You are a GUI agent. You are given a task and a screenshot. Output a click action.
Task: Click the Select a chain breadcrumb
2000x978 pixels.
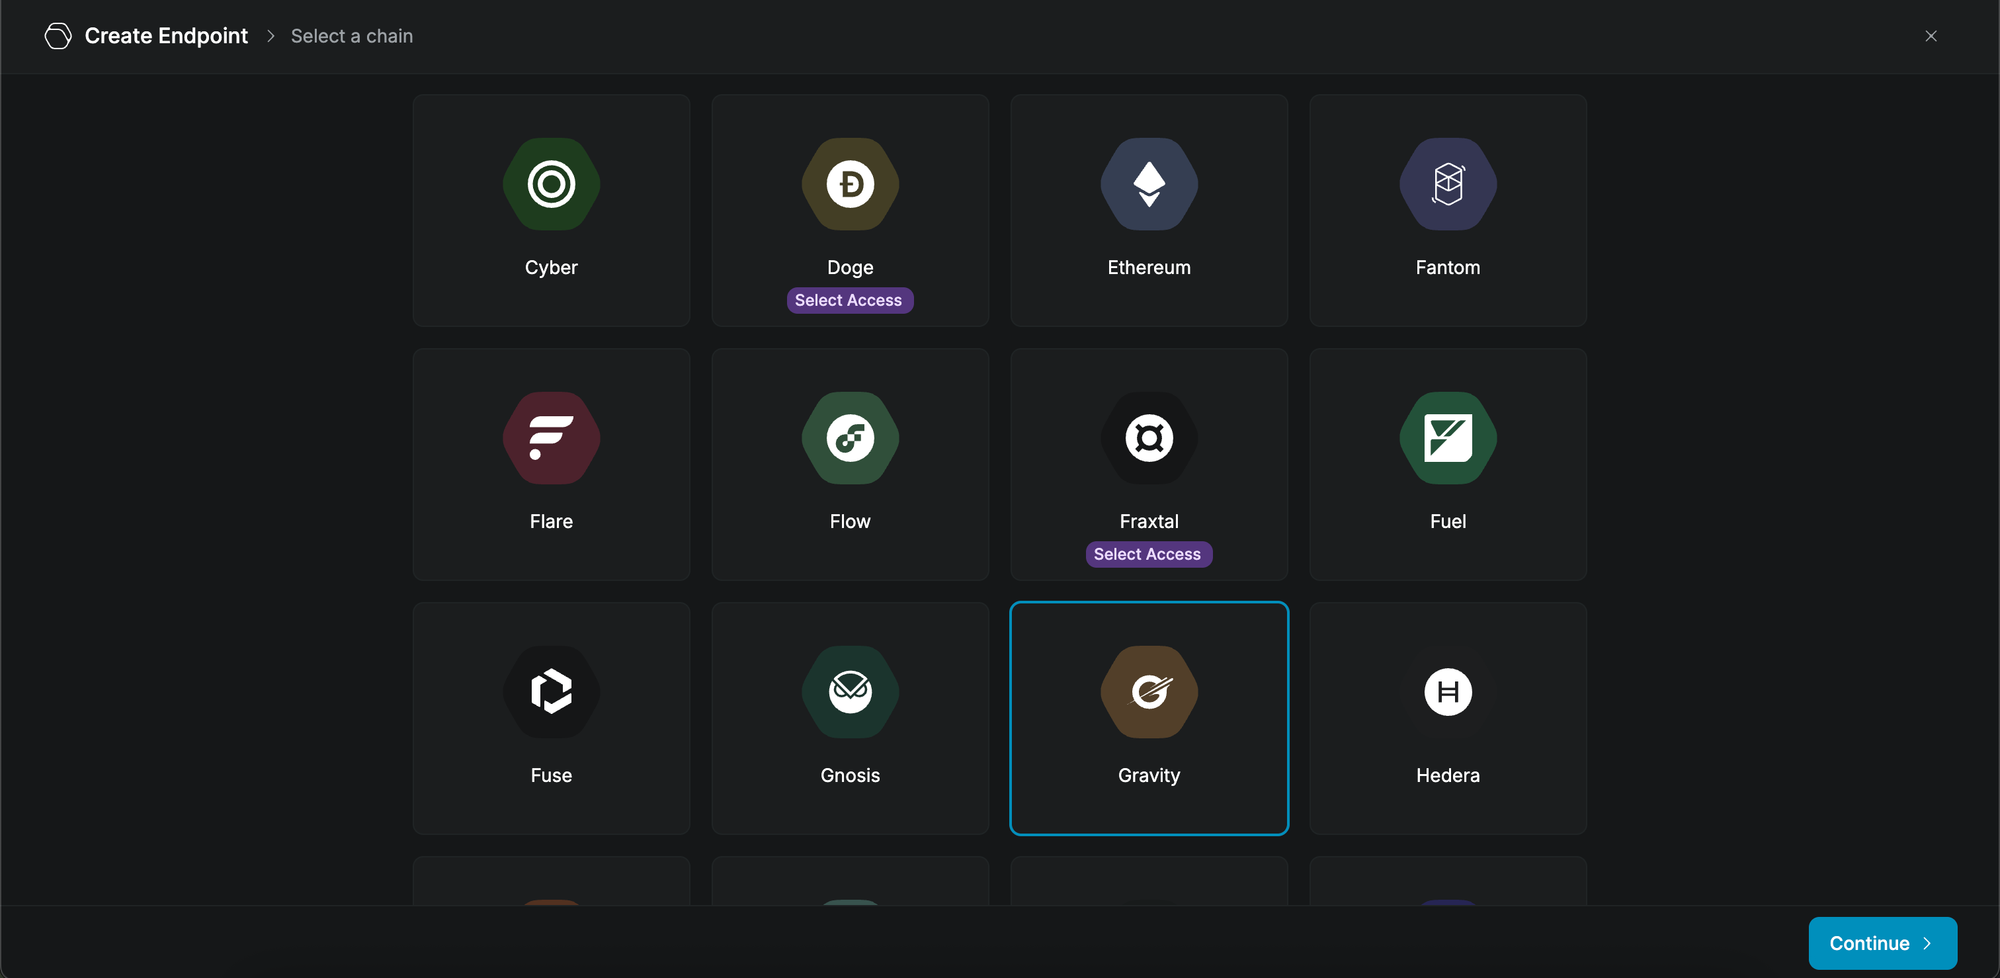pos(352,36)
